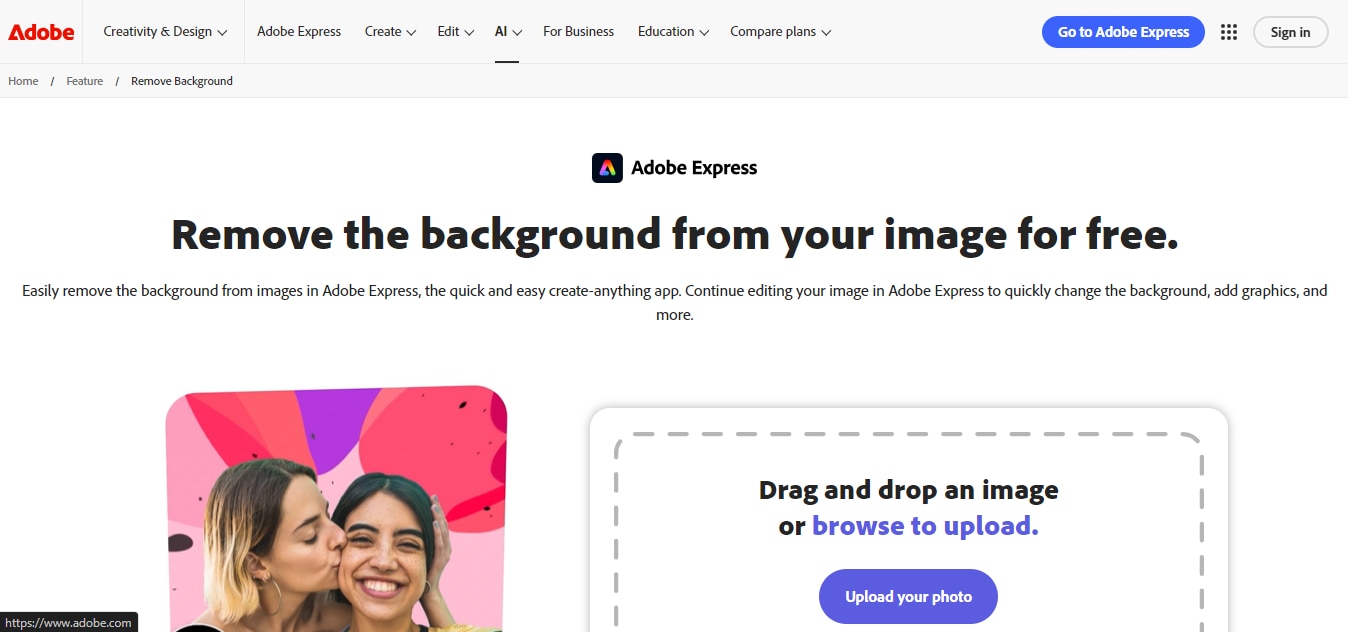Open the 'browse to upload' link
Viewport: 1348px width, 632px height.
[924, 525]
